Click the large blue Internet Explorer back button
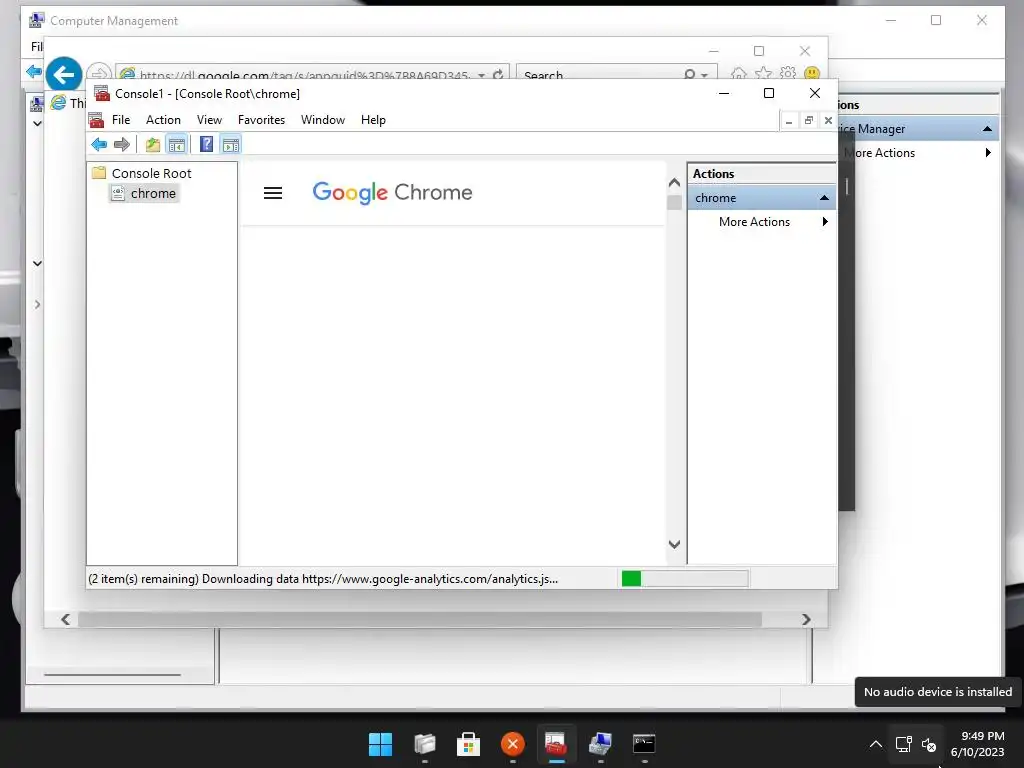The height and width of the screenshot is (768, 1024). (x=63, y=74)
